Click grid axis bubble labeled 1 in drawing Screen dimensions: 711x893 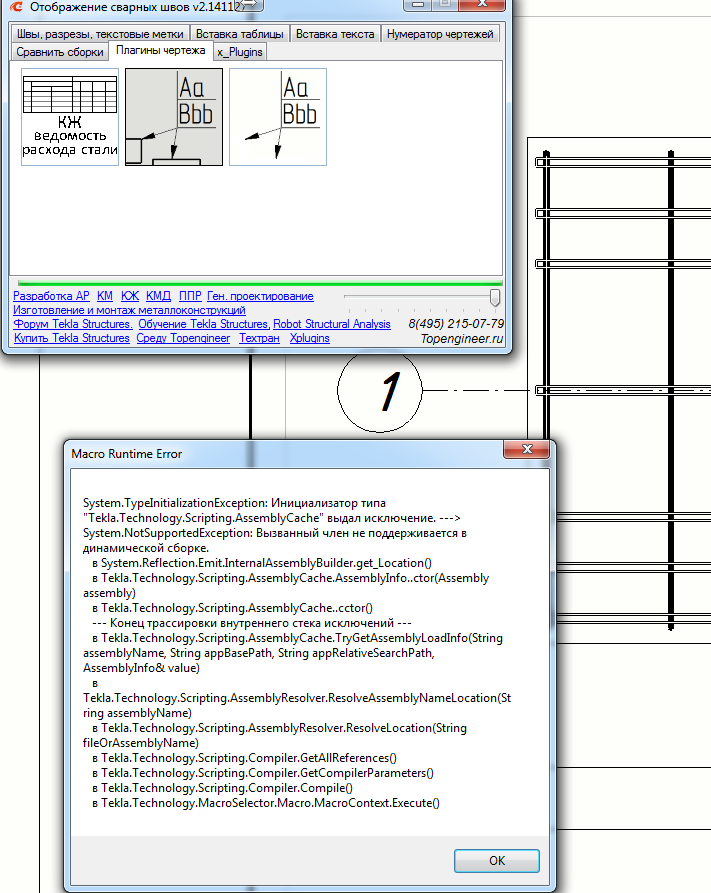380,391
